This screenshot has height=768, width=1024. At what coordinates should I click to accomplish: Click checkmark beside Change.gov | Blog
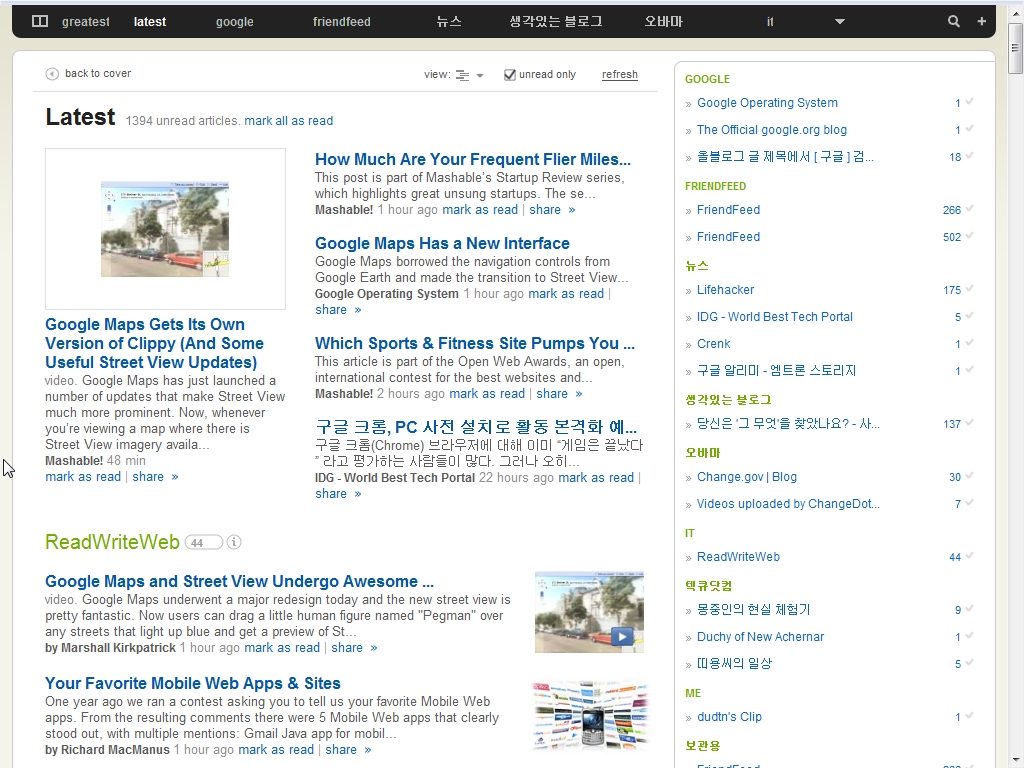click(x=969, y=476)
